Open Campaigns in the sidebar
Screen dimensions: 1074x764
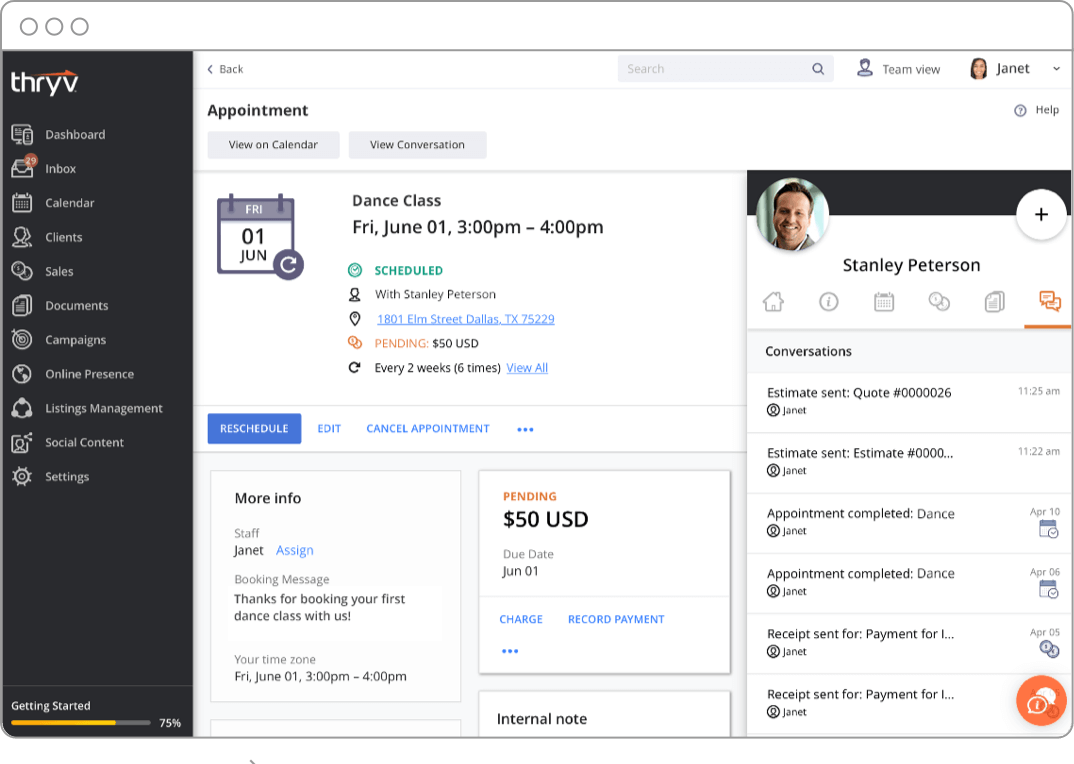point(75,340)
